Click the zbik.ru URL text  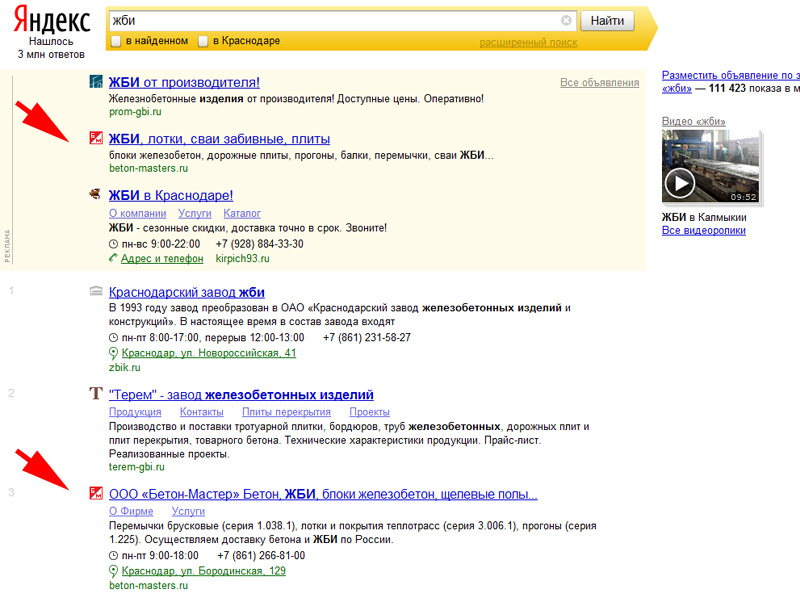click(124, 367)
